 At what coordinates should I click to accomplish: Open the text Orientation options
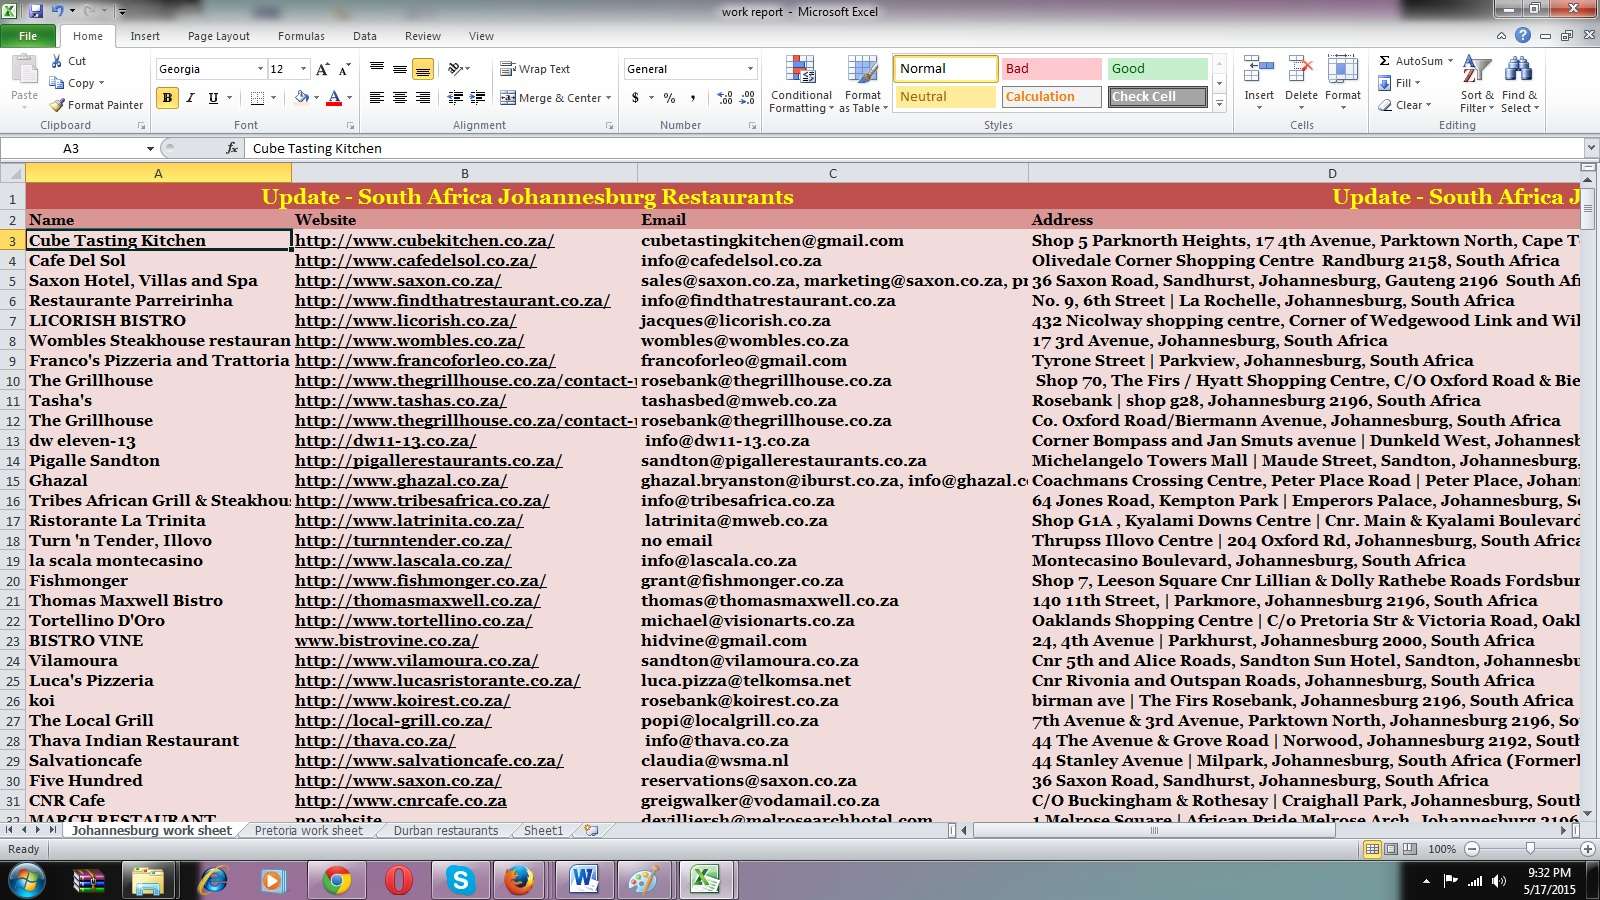coord(458,69)
